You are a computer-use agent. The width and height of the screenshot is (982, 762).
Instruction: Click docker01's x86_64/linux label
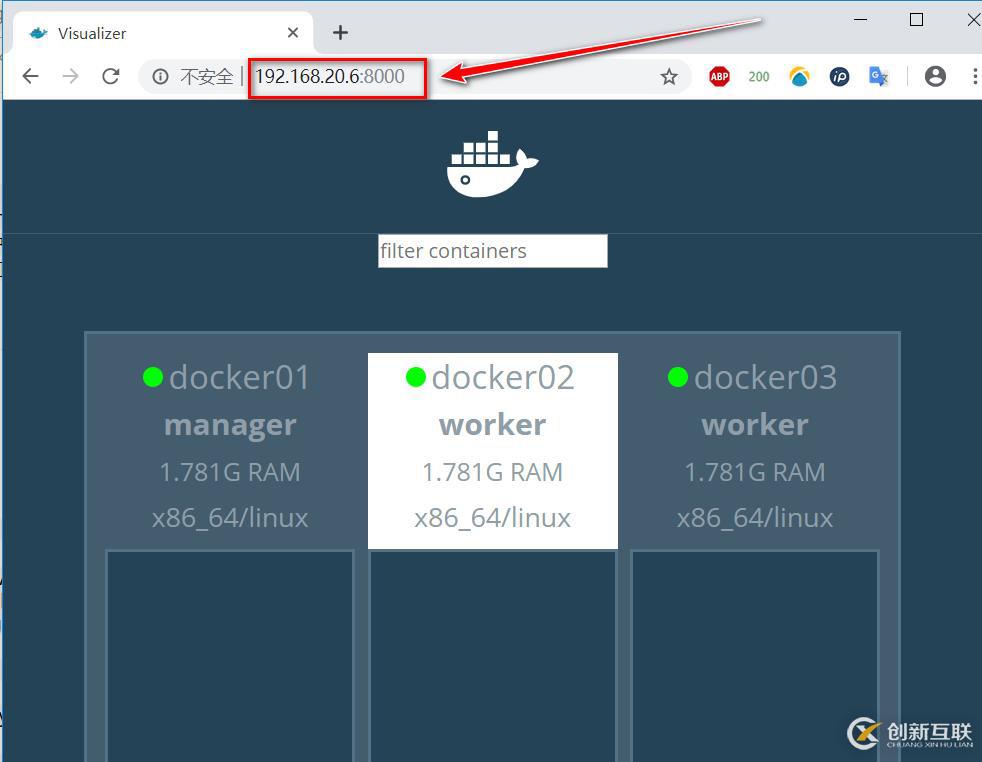click(x=230, y=519)
